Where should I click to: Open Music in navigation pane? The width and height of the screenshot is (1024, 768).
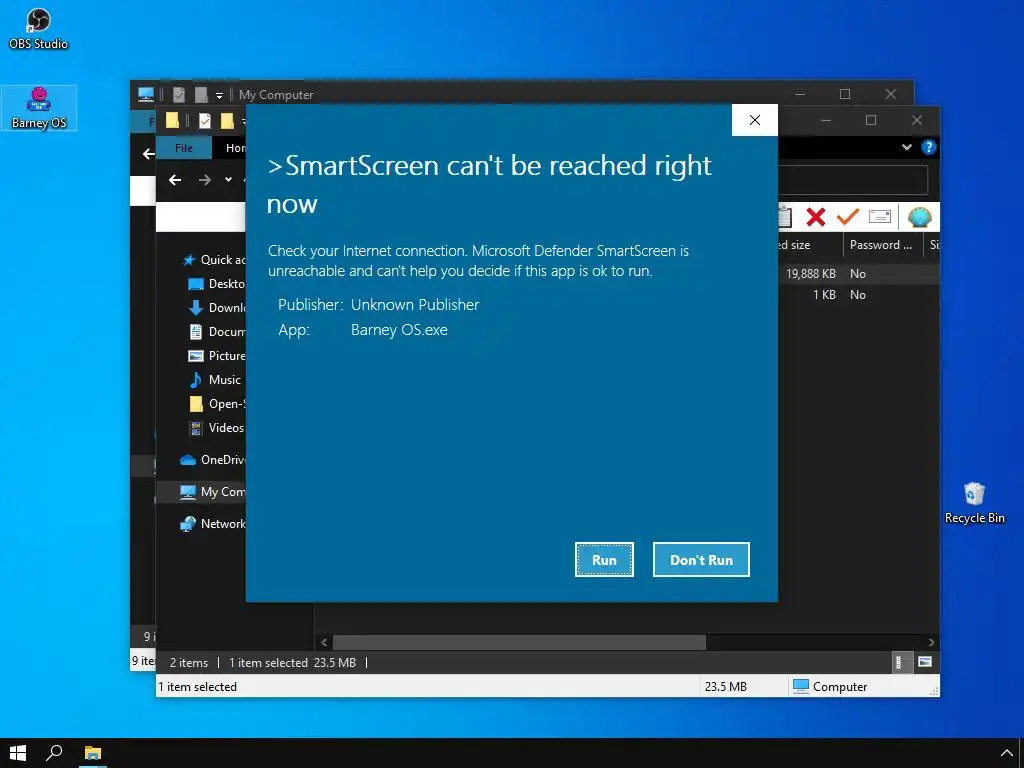[x=215, y=379]
